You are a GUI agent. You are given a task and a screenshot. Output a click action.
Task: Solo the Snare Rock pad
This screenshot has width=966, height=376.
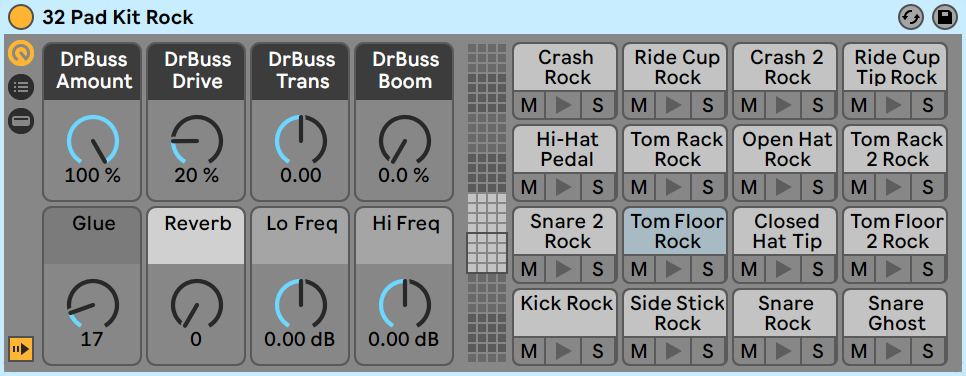point(818,351)
